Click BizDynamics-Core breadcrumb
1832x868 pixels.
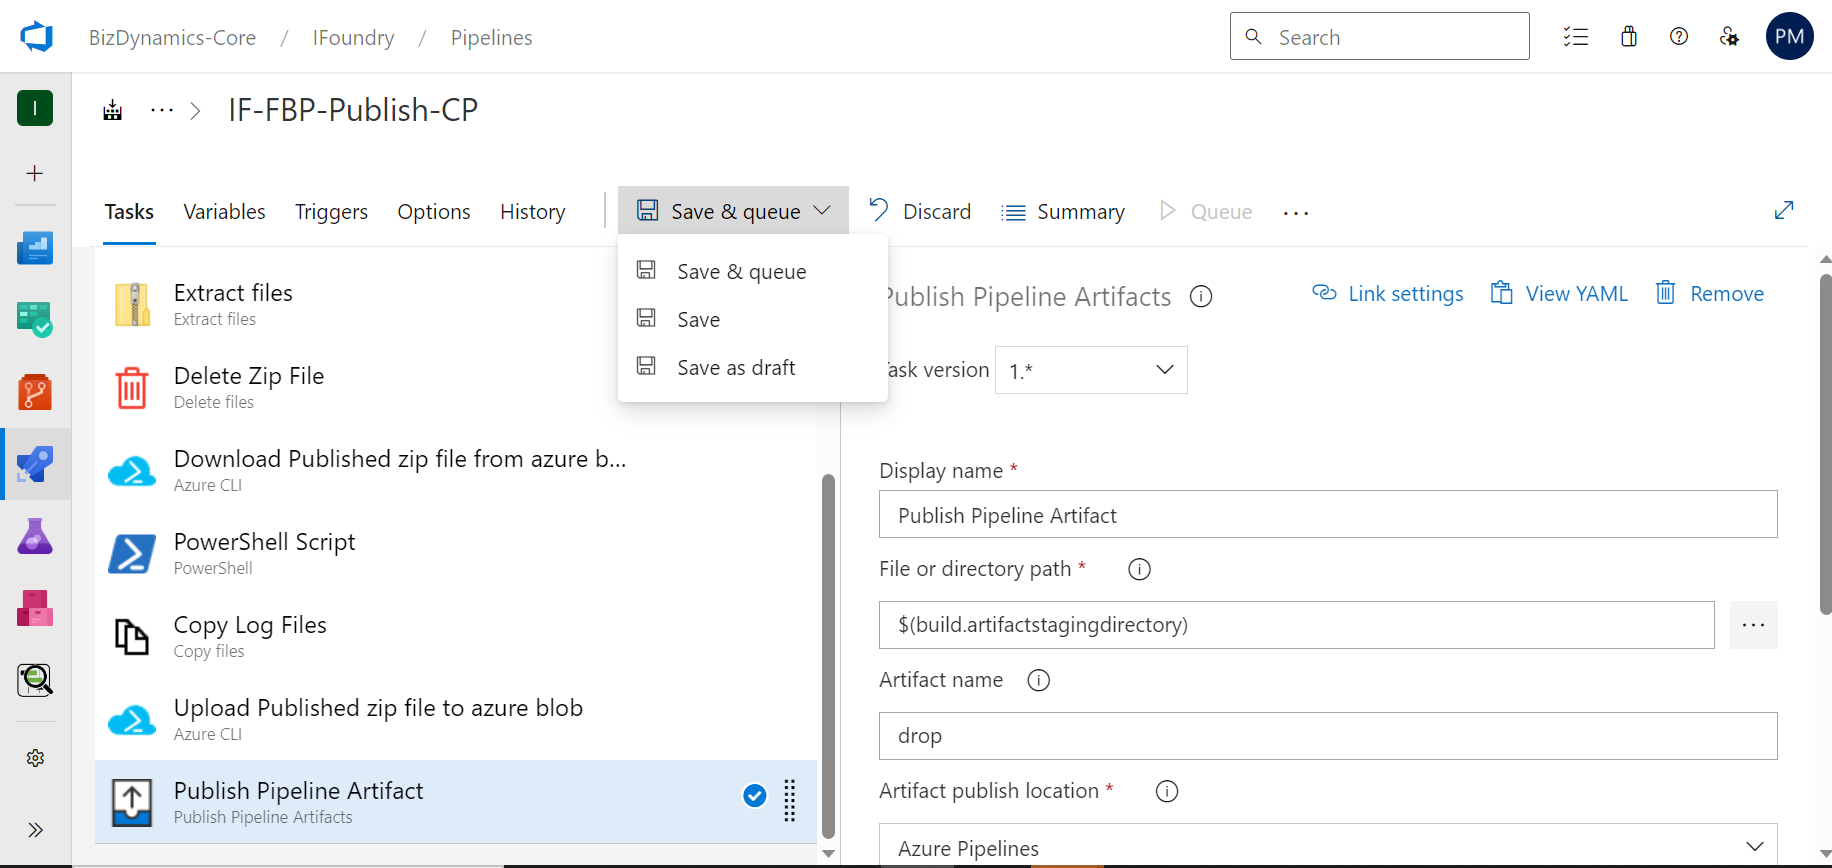coord(172,38)
